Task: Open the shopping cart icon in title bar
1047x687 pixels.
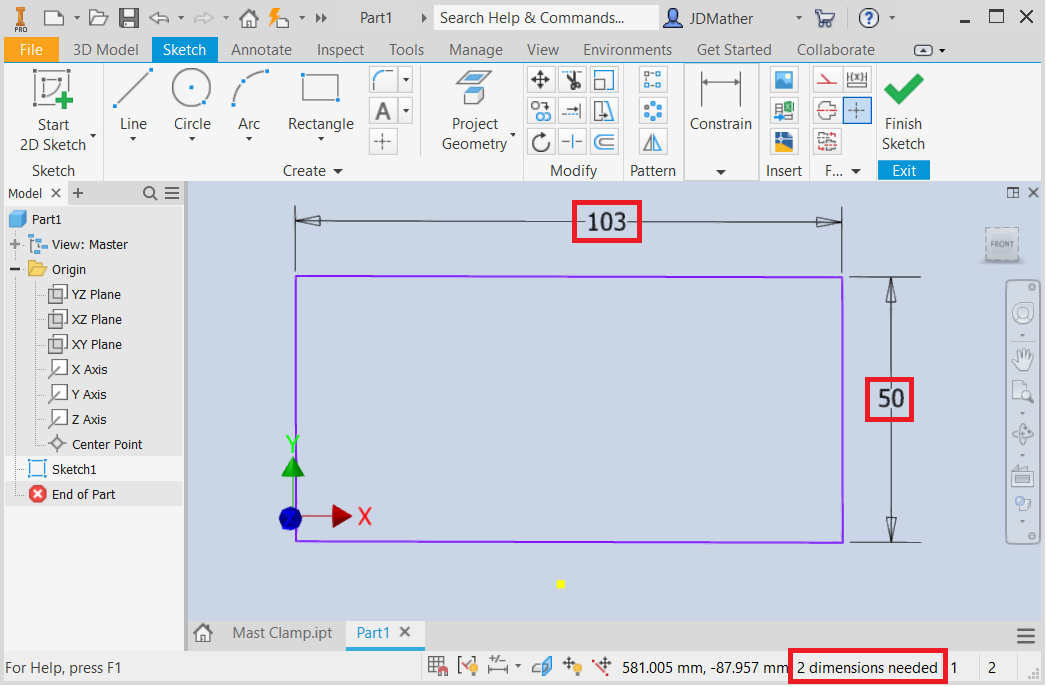Action: [825, 18]
